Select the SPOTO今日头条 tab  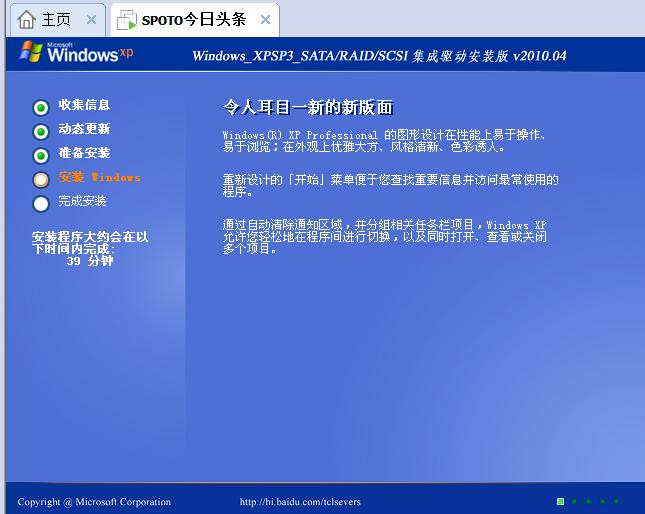[195, 20]
